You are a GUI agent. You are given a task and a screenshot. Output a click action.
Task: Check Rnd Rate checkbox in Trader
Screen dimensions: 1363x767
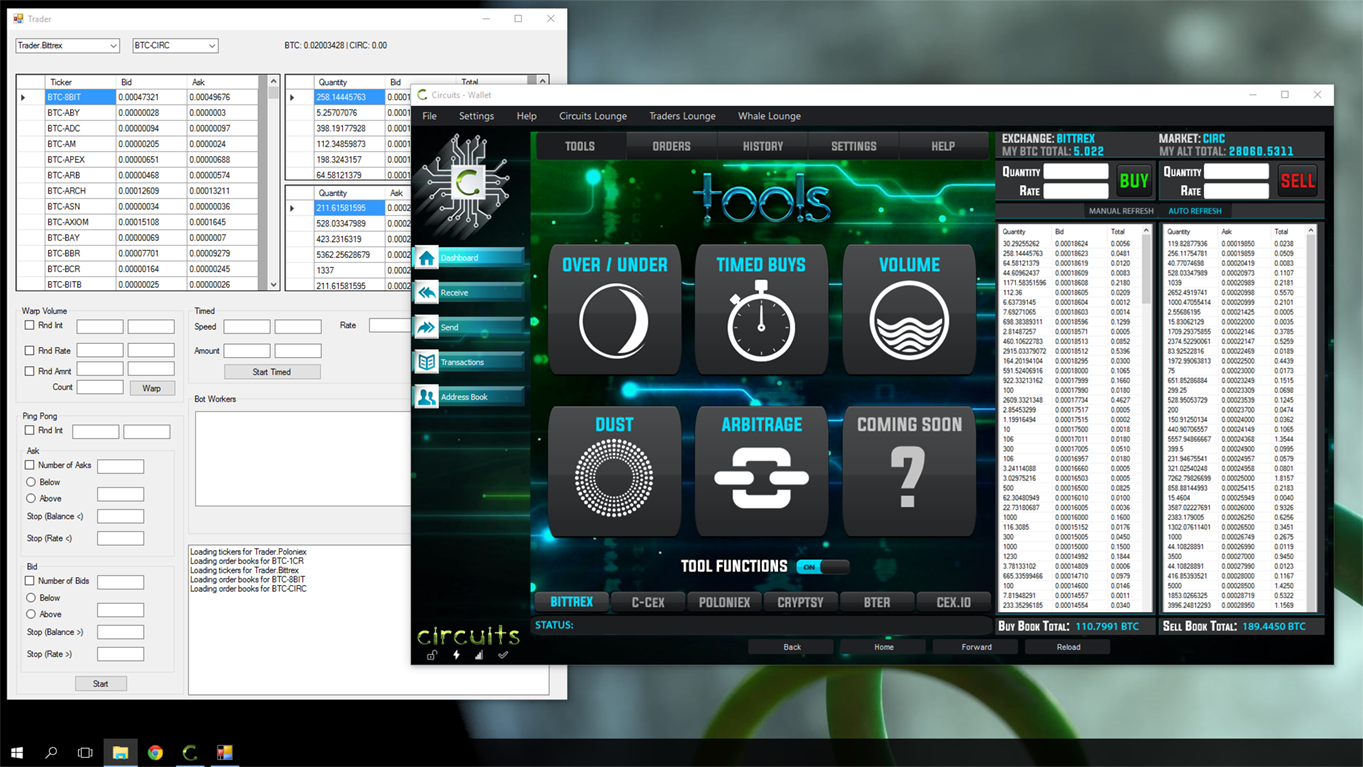coord(29,350)
